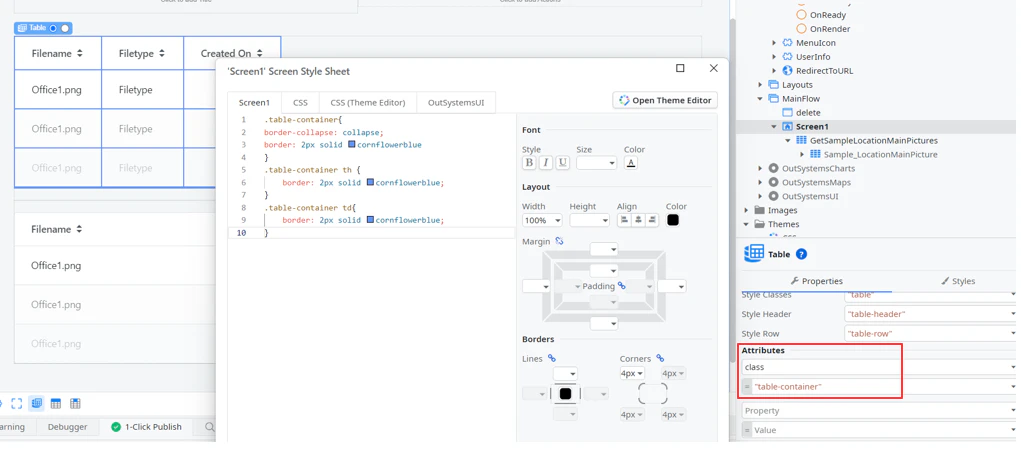Screen dimensions: 1021x460
Task: Toggle Italic font style button
Action: click(x=546, y=163)
